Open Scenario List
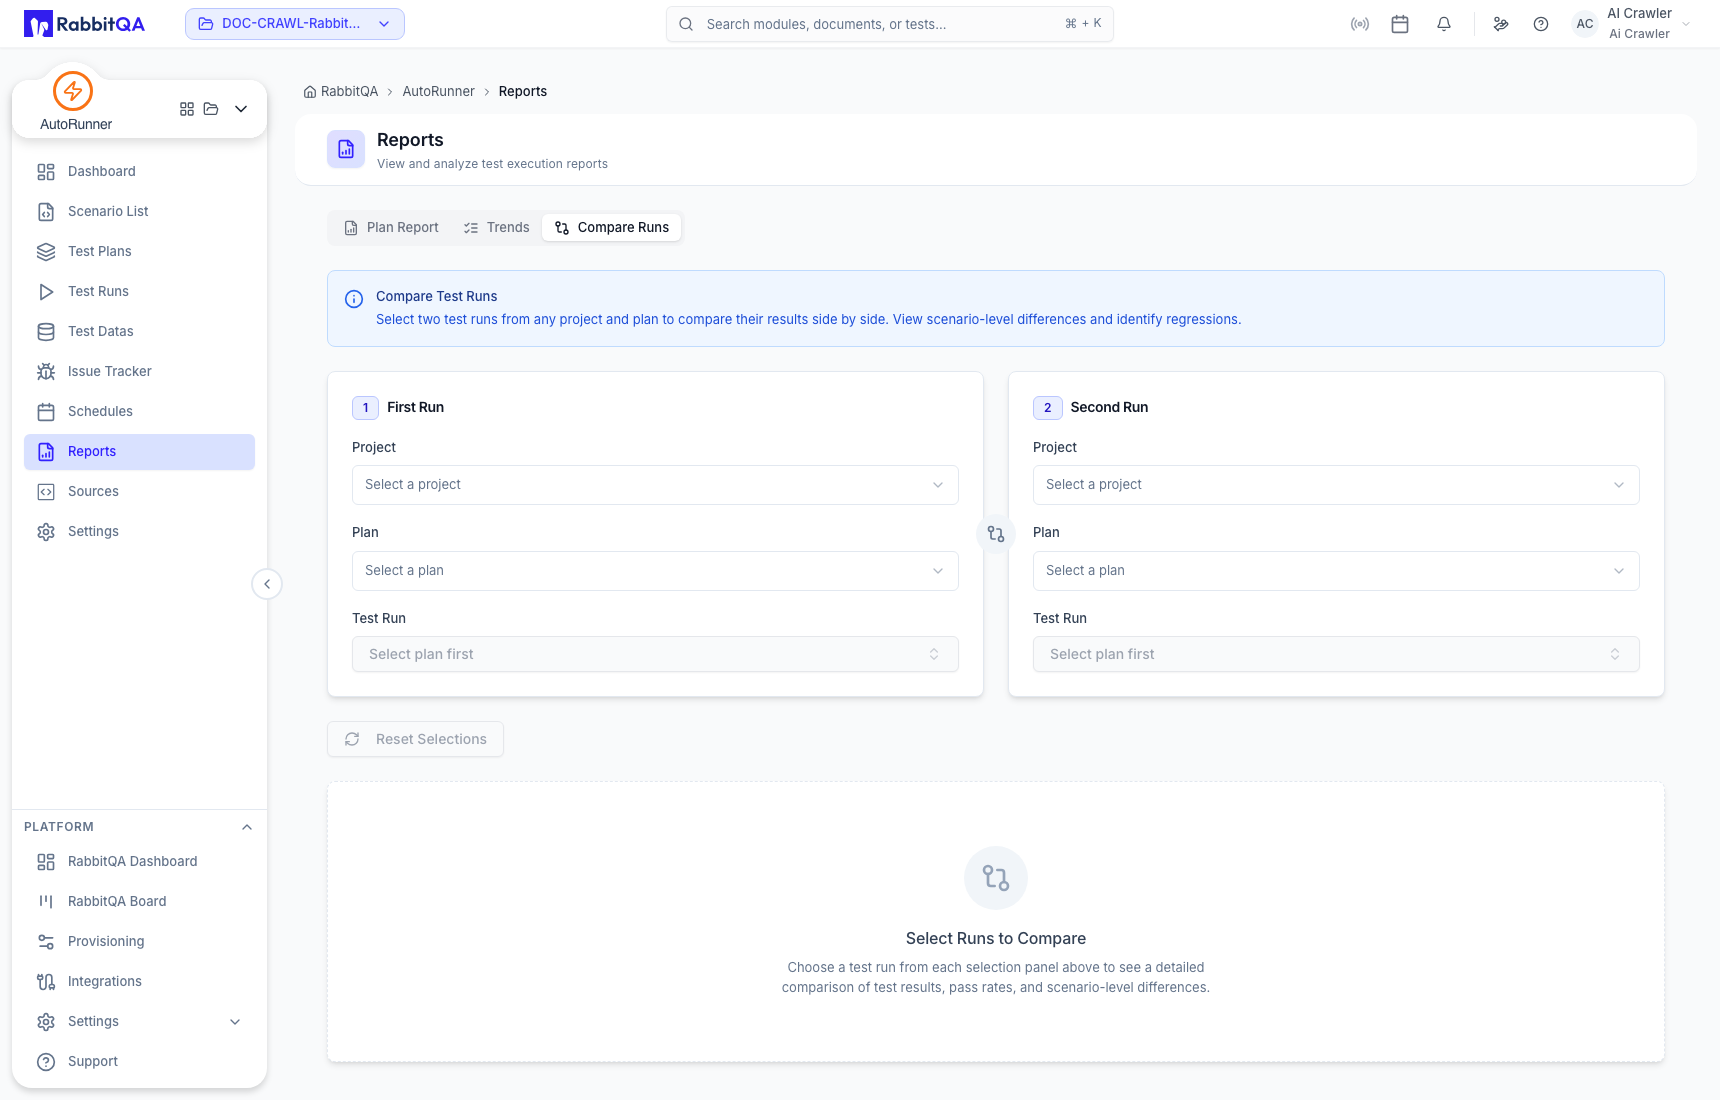This screenshot has width=1720, height=1100. [x=139, y=212]
